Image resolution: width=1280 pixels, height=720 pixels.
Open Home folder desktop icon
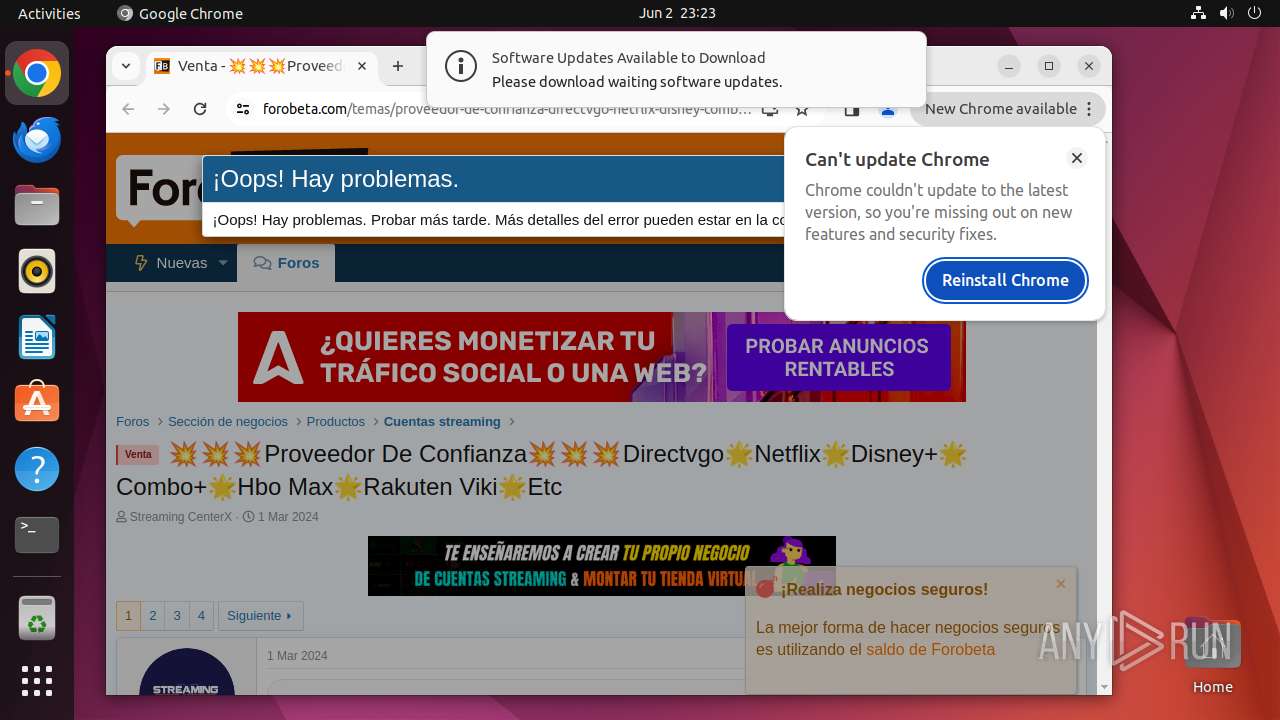1212,657
